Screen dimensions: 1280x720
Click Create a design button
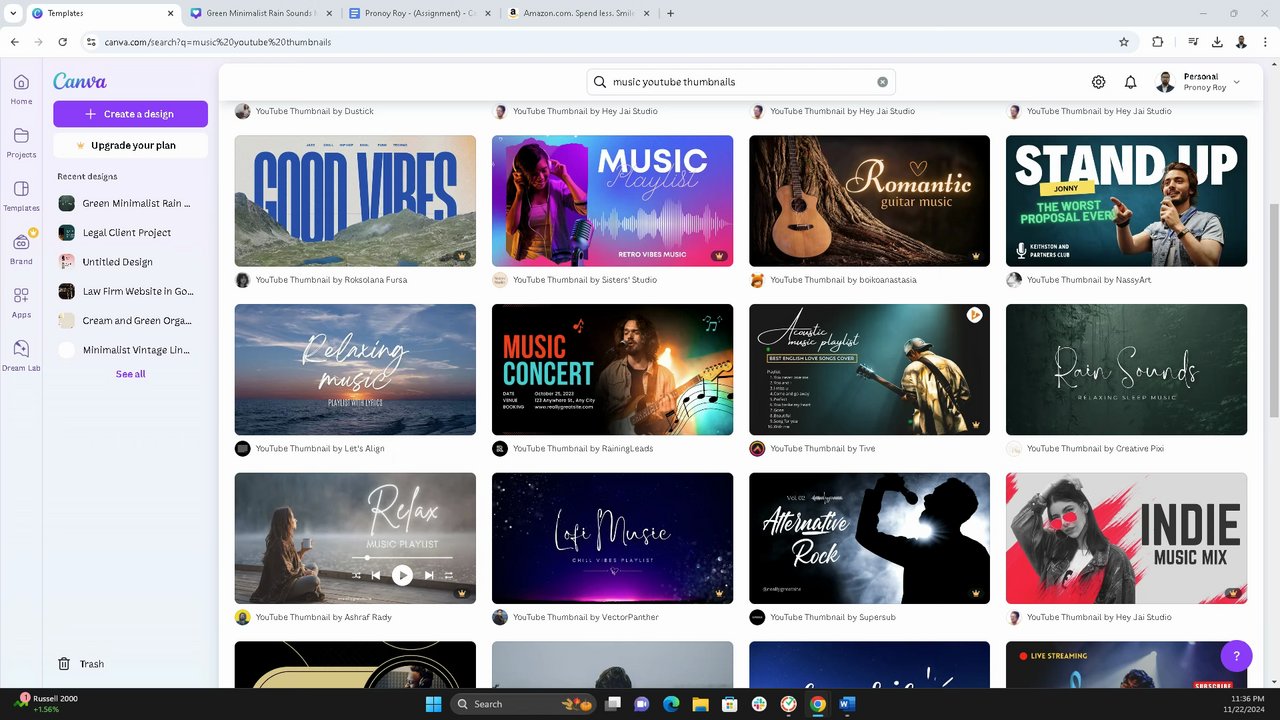(x=131, y=114)
